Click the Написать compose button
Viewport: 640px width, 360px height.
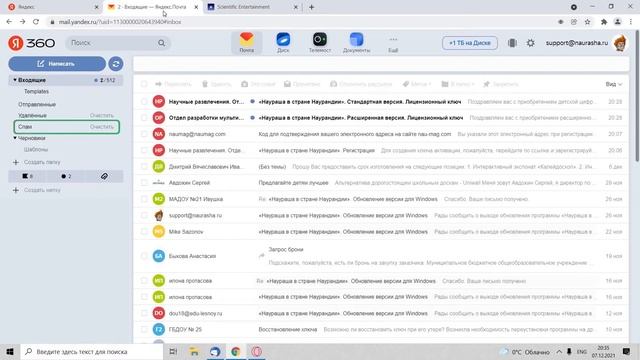click(57, 64)
